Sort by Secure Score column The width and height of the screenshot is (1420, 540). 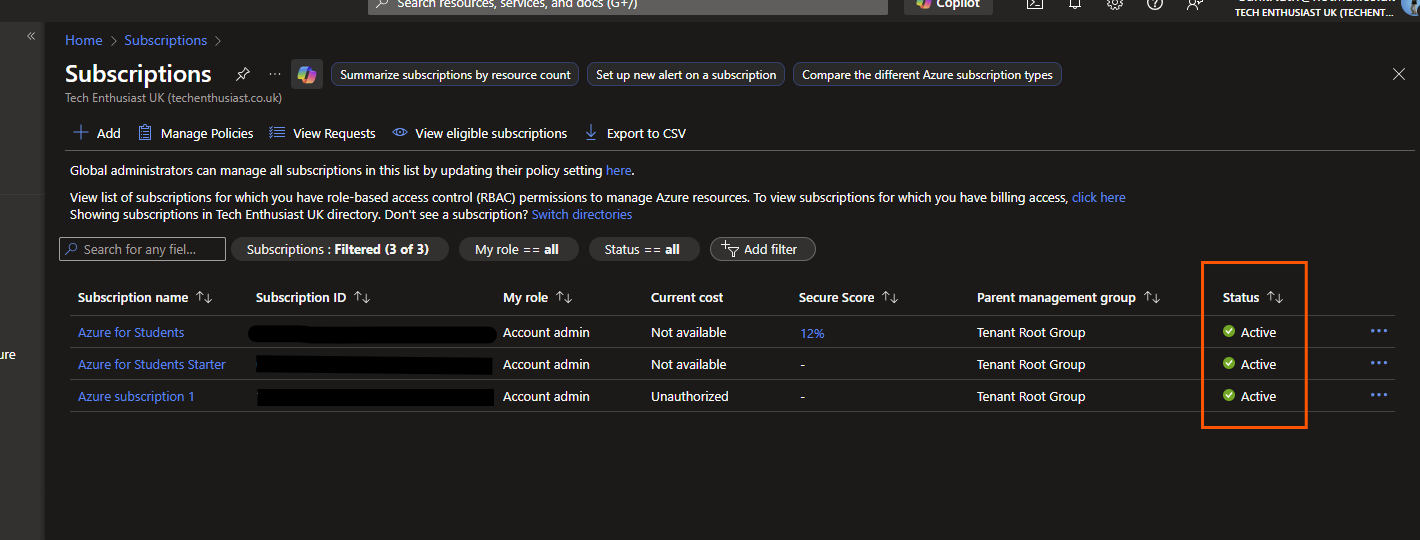point(849,297)
